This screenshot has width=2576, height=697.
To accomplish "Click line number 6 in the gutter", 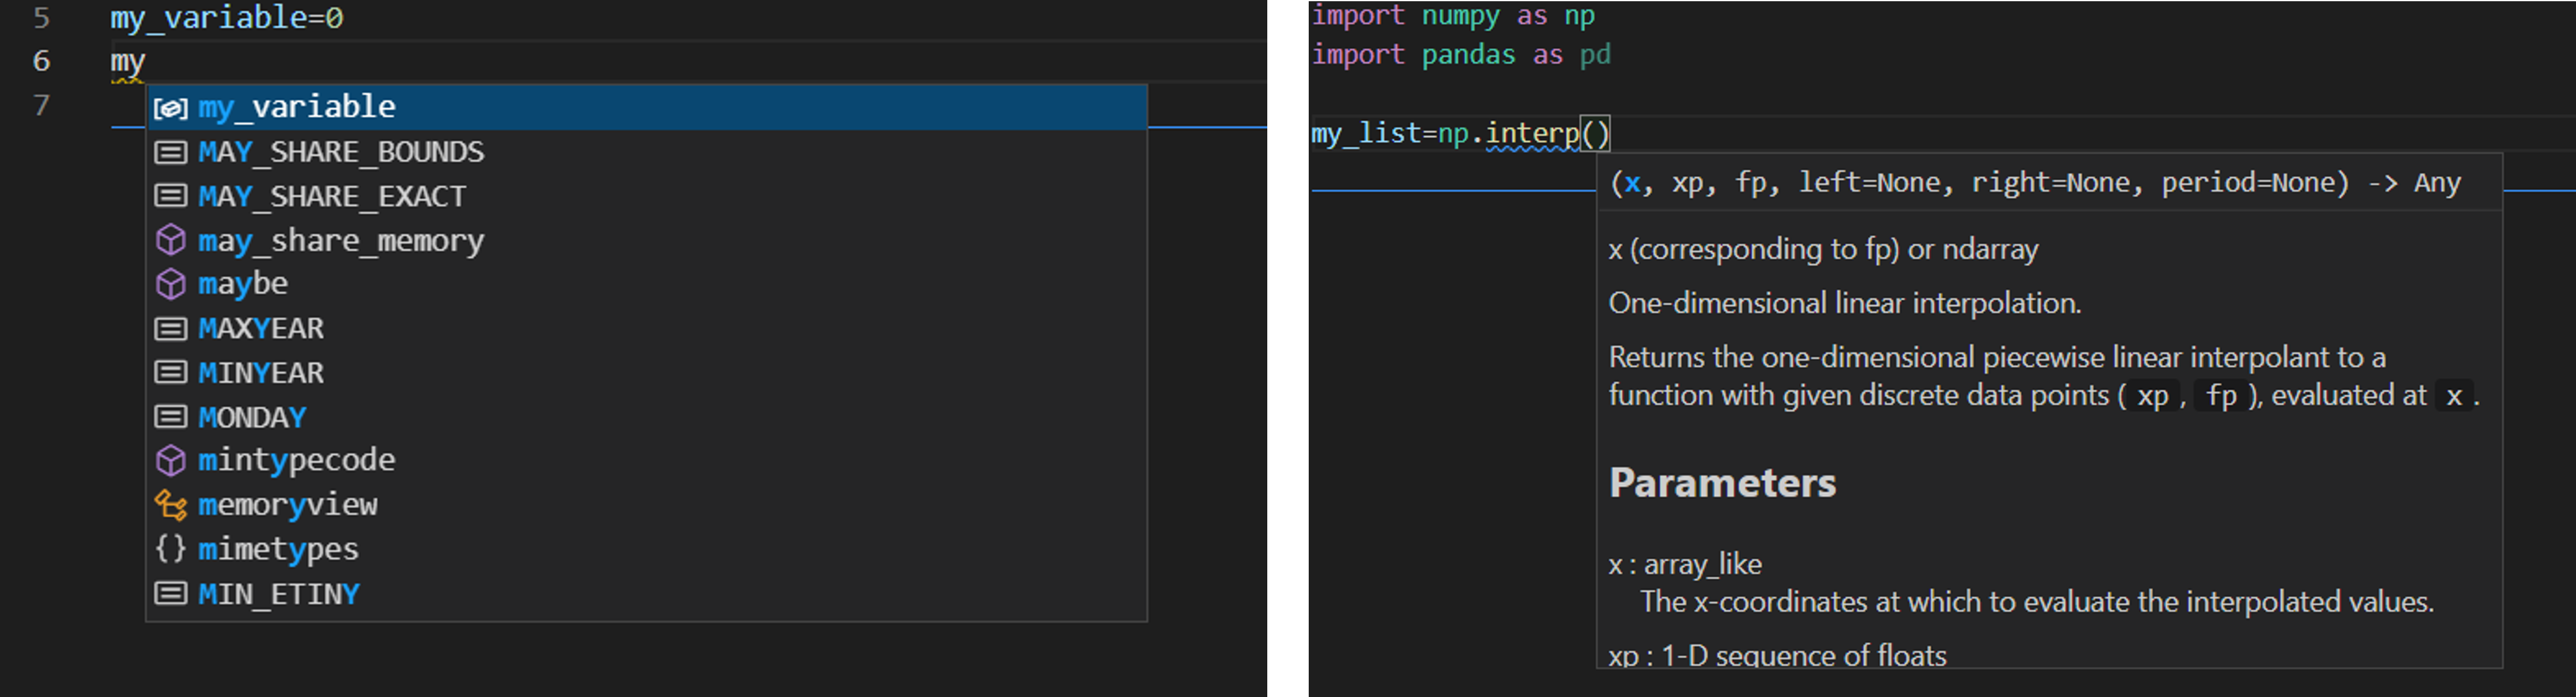I will click(41, 61).
